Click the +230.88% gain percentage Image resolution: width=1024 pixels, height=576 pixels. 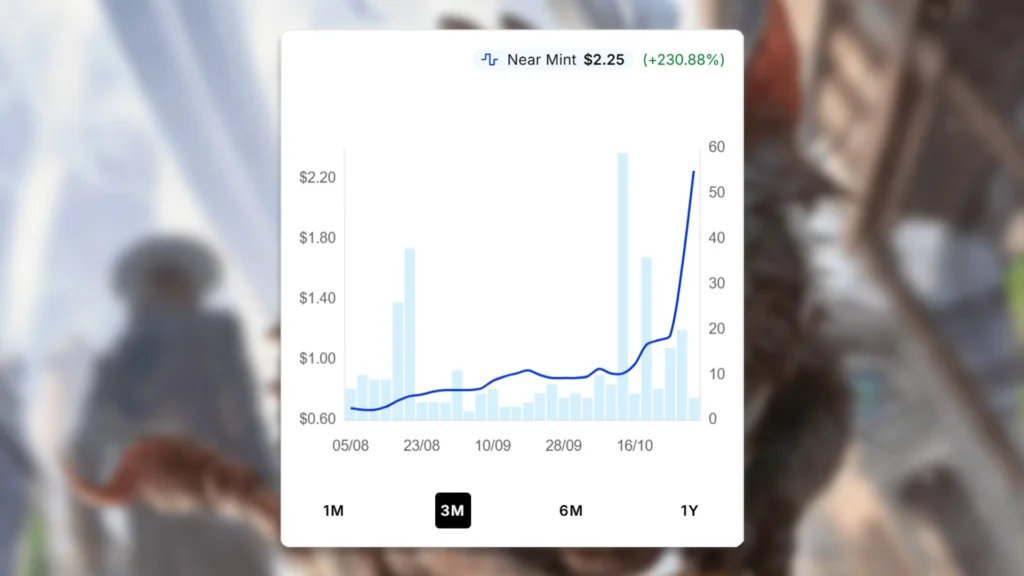(681, 60)
